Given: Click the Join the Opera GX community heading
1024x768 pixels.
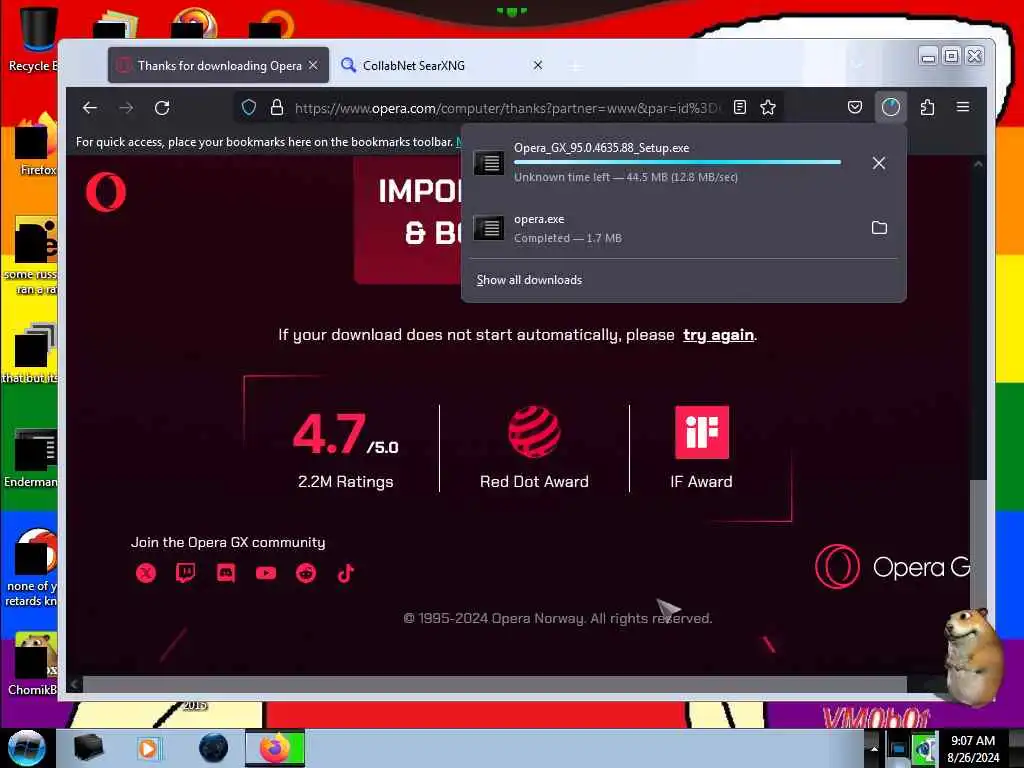Looking at the screenshot, I should tap(228, 542).
